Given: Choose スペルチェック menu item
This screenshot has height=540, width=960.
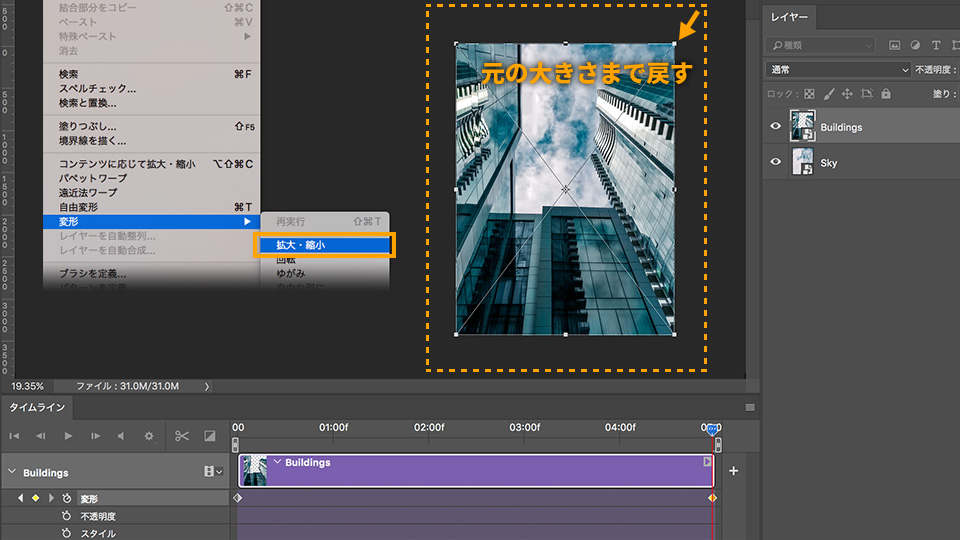Looking at the screenshot, I should pos(151,88).
